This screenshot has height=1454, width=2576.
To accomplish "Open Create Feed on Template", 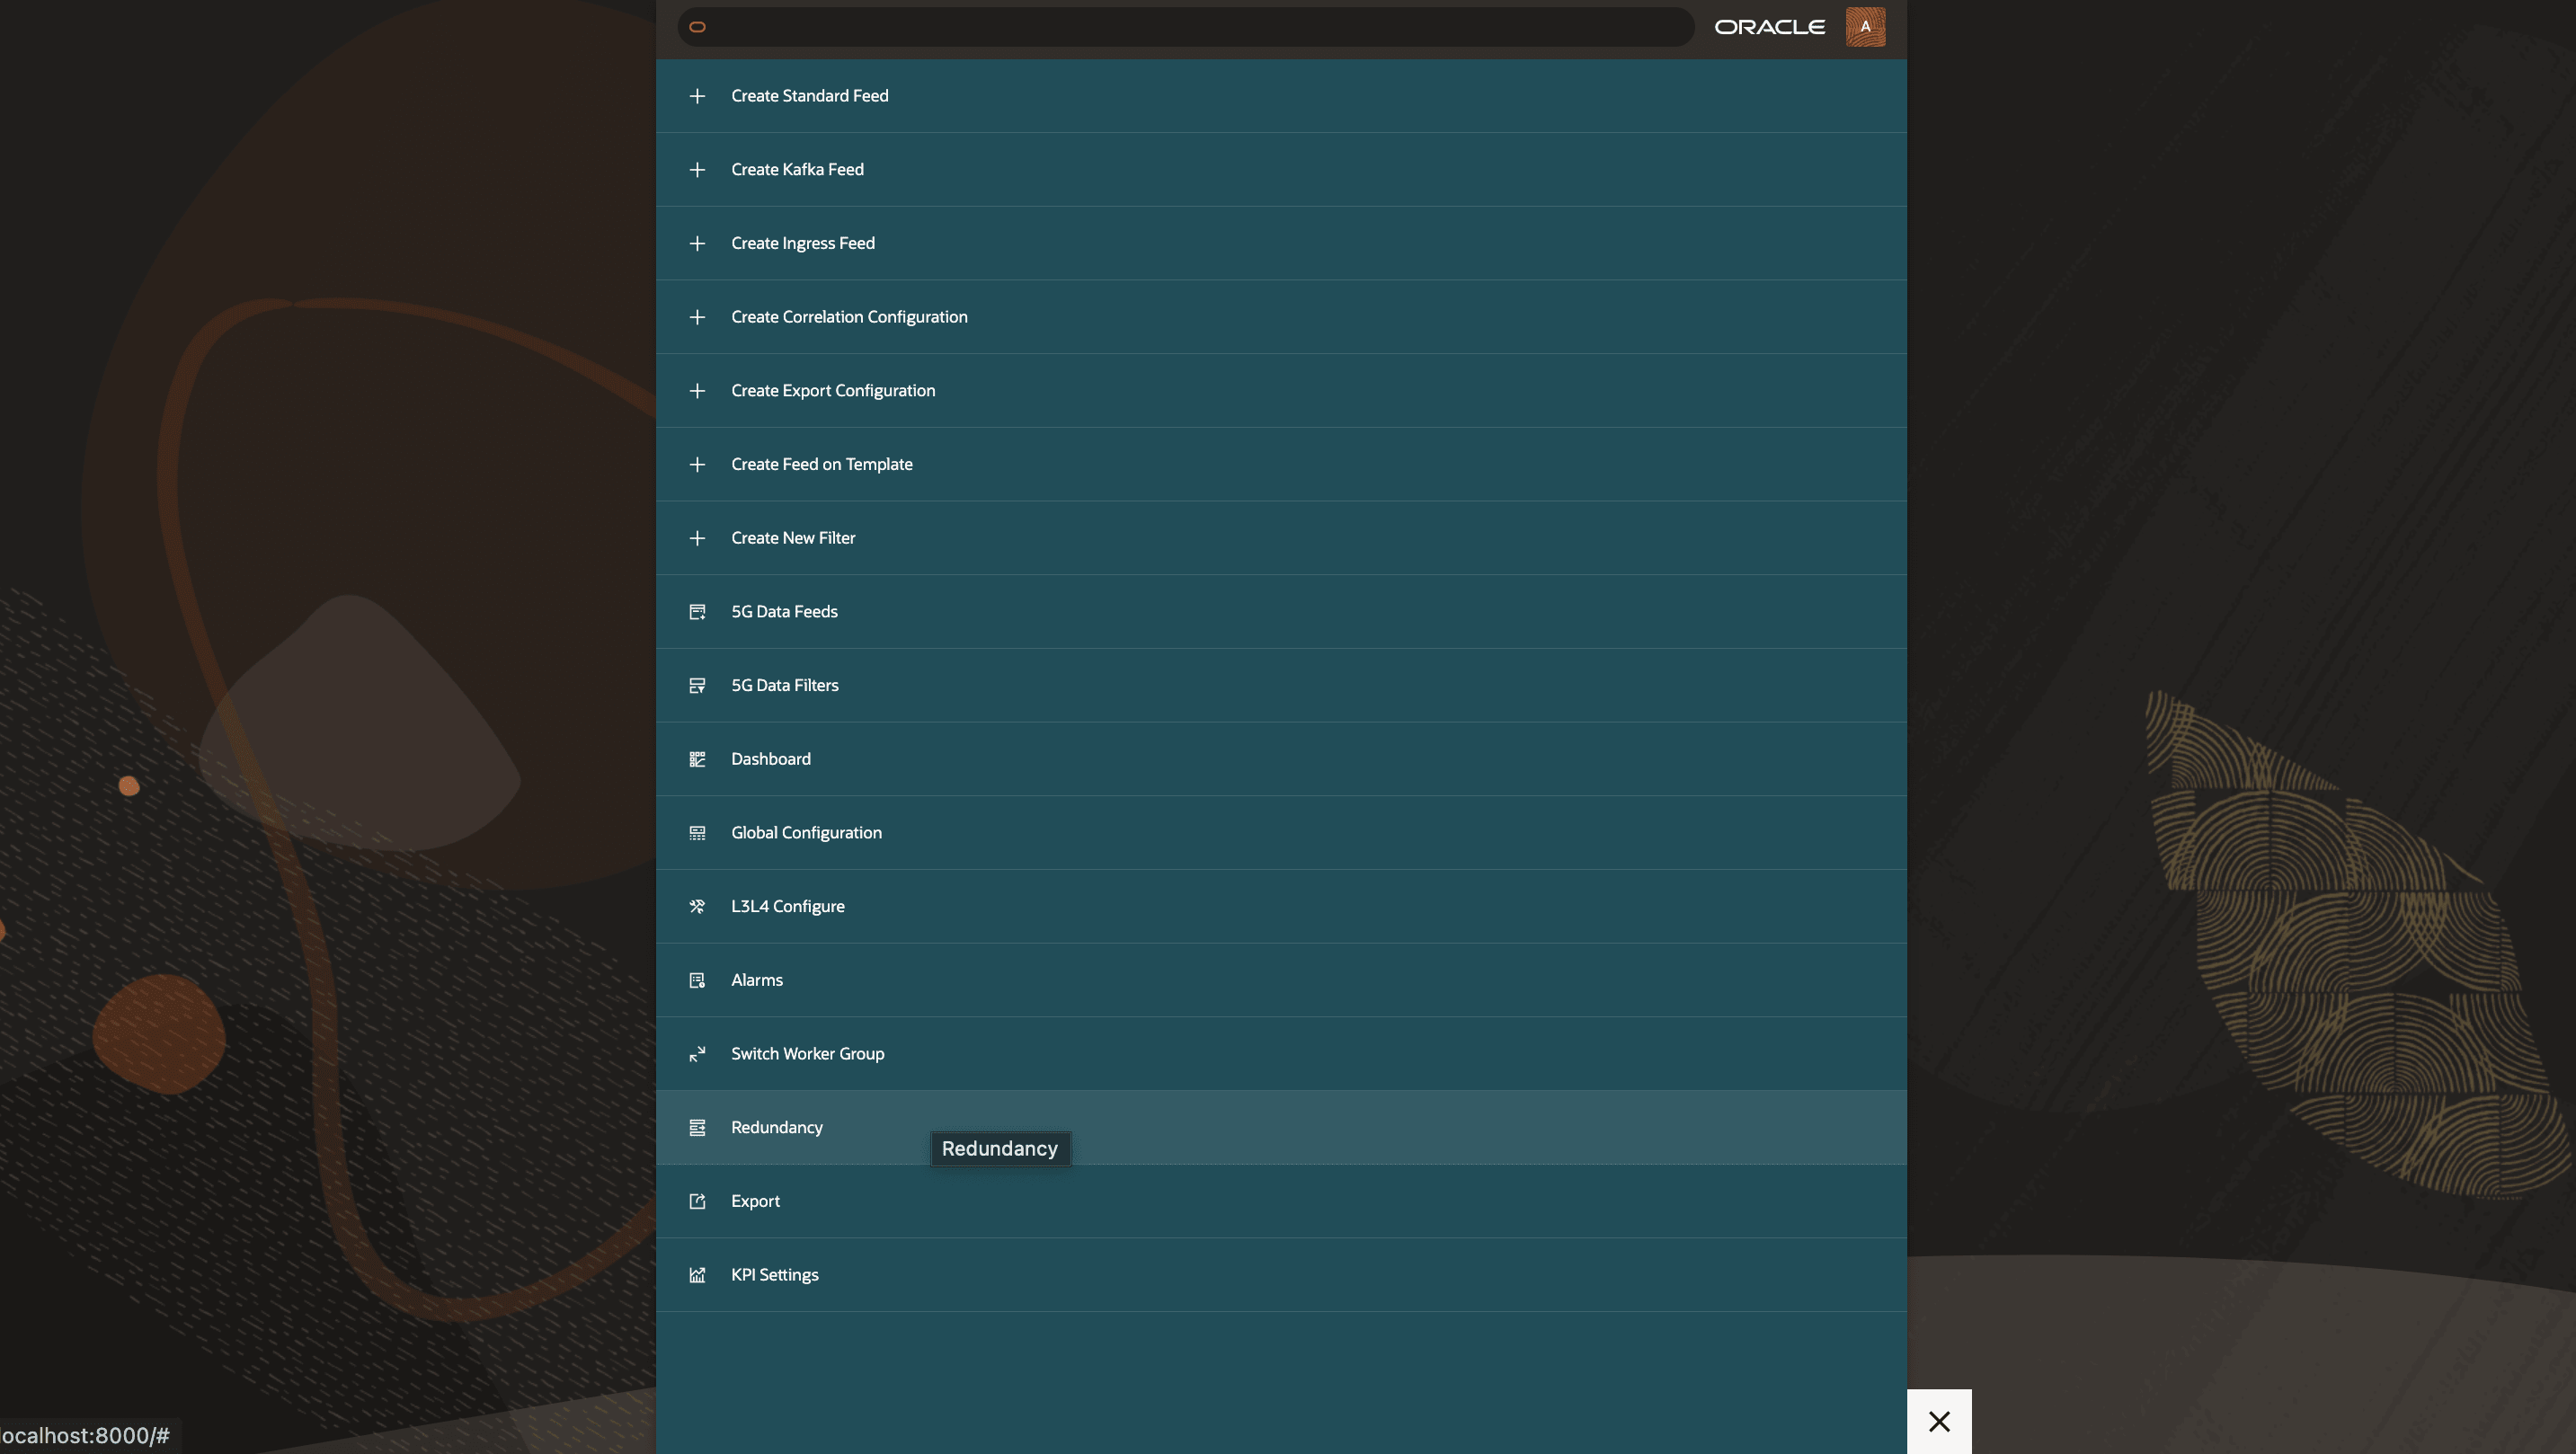I will 821,464.
